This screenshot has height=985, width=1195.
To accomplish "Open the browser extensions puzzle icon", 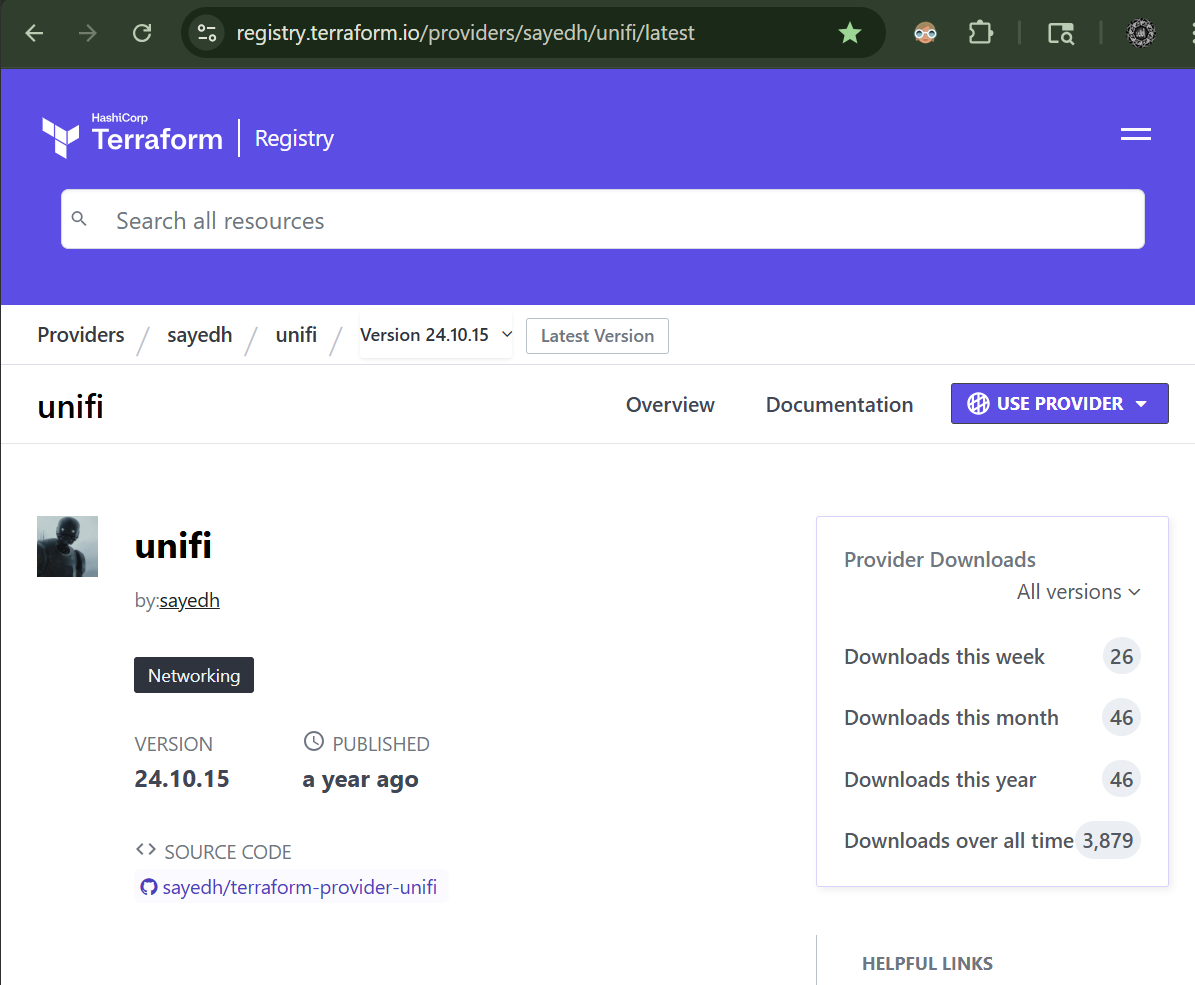I will click(980, 32).
